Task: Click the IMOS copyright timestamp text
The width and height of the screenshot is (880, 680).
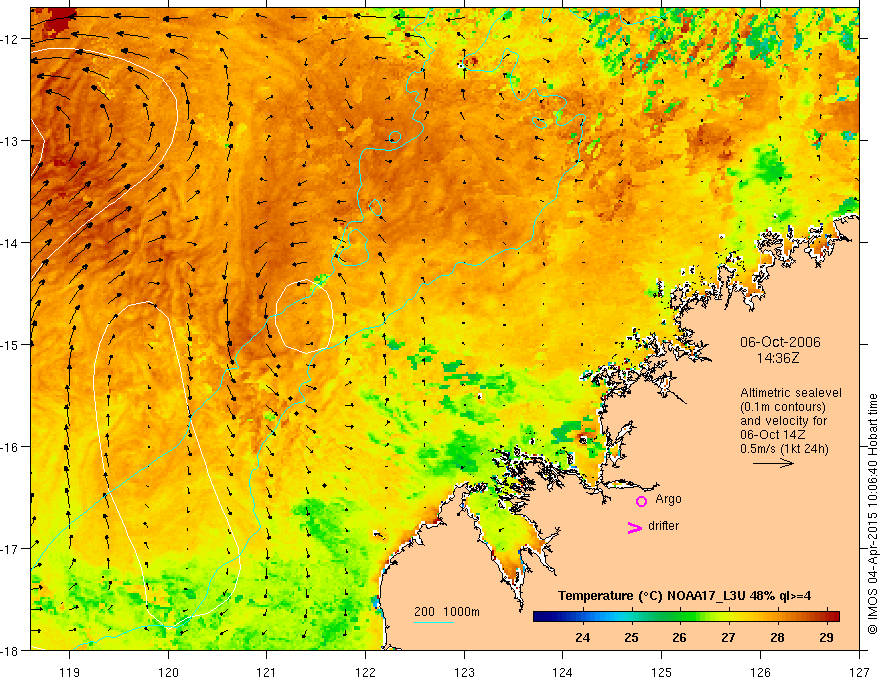Action: coord(872,514)
